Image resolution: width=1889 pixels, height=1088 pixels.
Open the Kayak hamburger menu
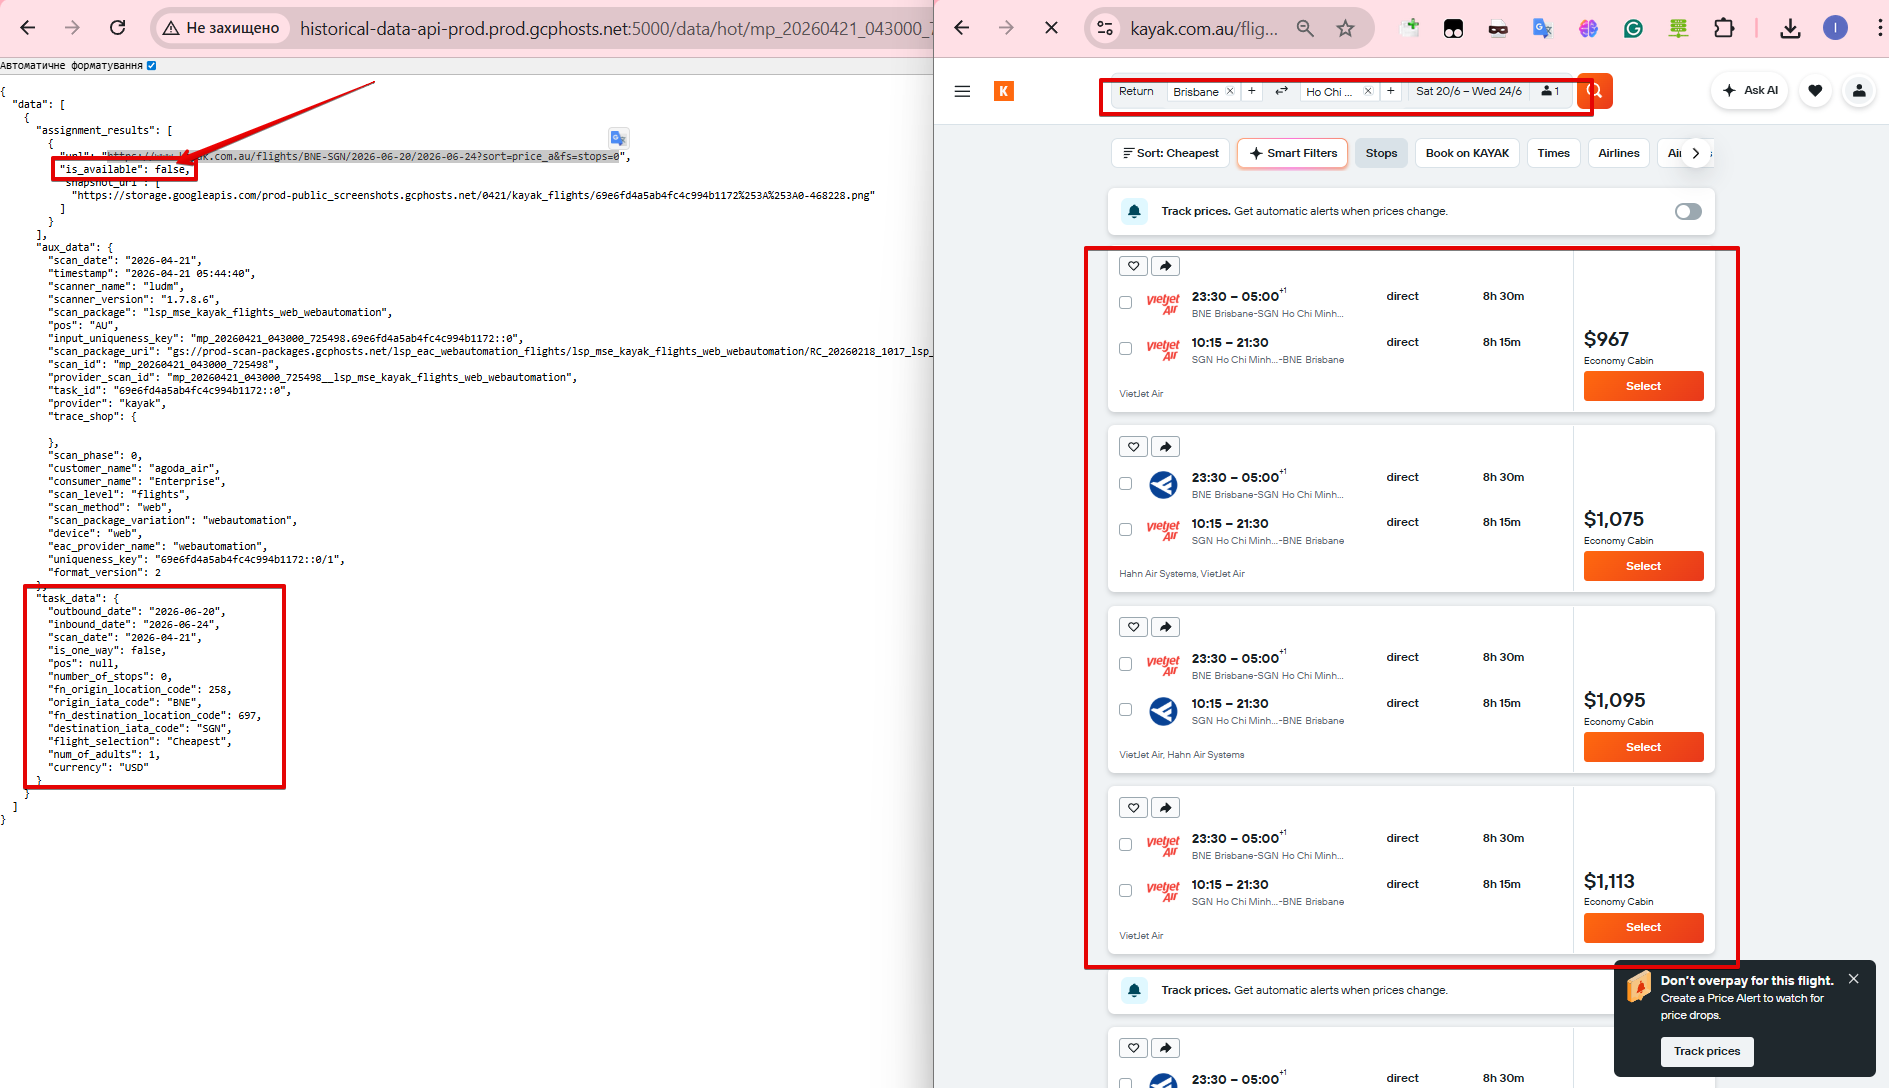pos(962,91)
